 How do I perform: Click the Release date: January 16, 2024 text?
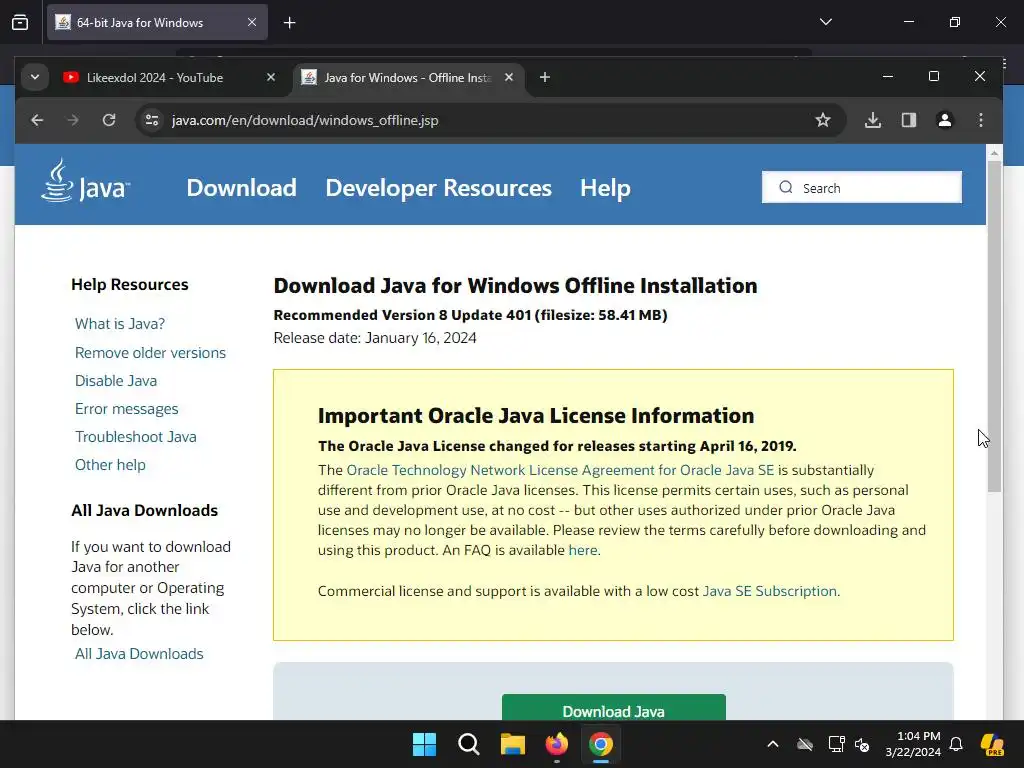click(x=375, y=338)
